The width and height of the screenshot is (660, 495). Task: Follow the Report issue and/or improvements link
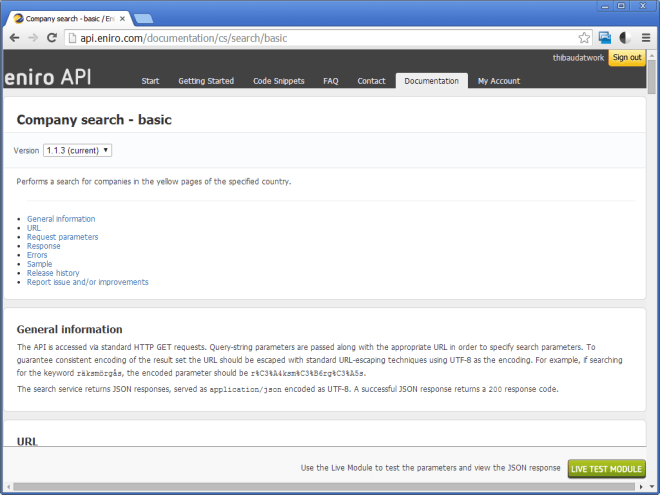87,282
